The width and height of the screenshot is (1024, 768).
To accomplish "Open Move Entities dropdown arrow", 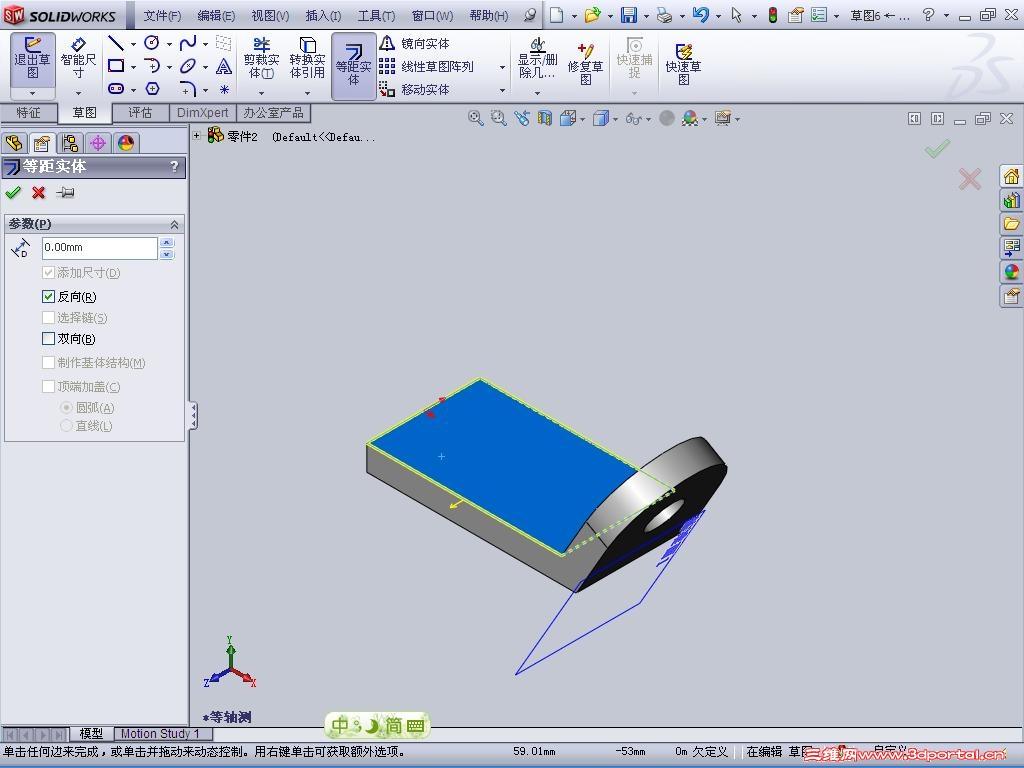I will pos(502,89).
